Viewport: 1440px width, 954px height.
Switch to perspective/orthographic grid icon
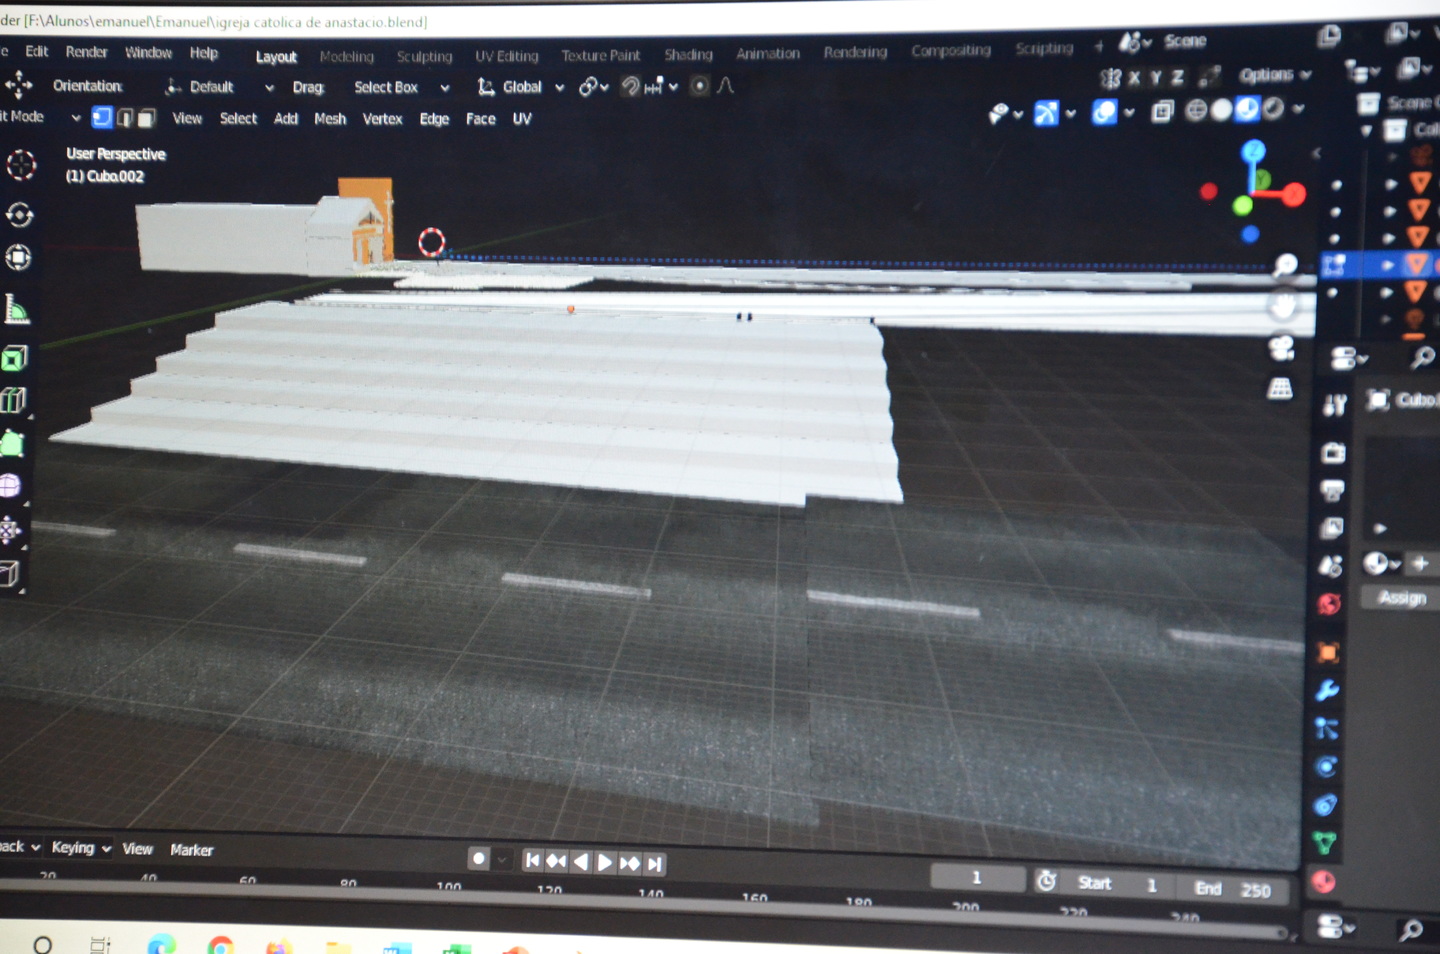tap(1280, 389)
